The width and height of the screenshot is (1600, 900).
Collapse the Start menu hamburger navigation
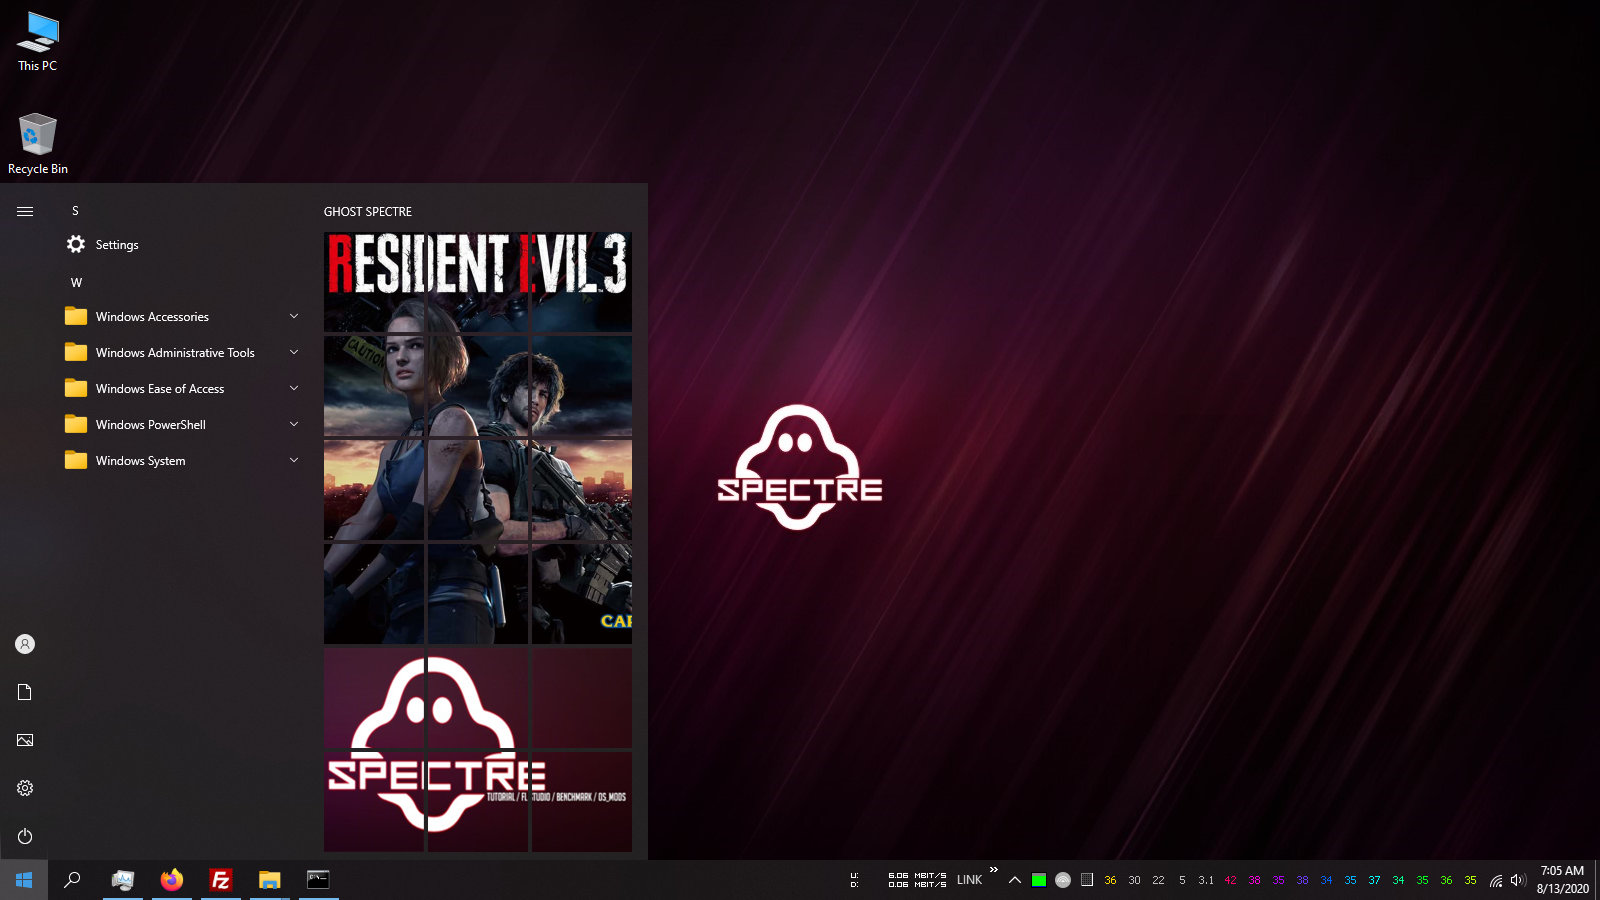25,211
